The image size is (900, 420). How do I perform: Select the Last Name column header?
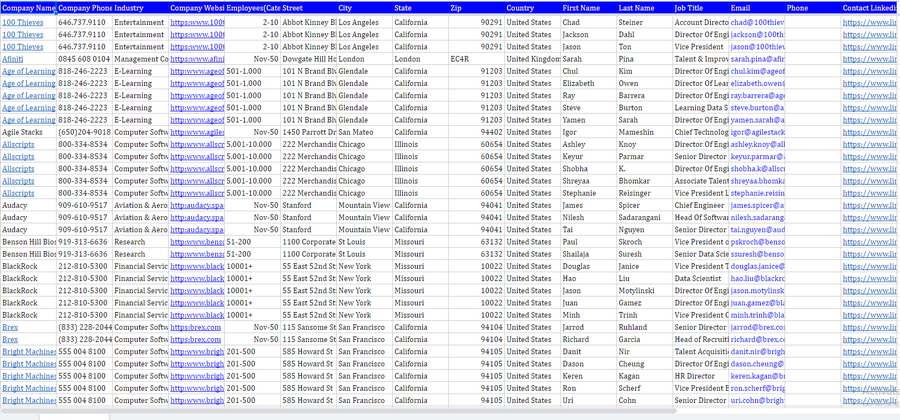click(645, 8)
